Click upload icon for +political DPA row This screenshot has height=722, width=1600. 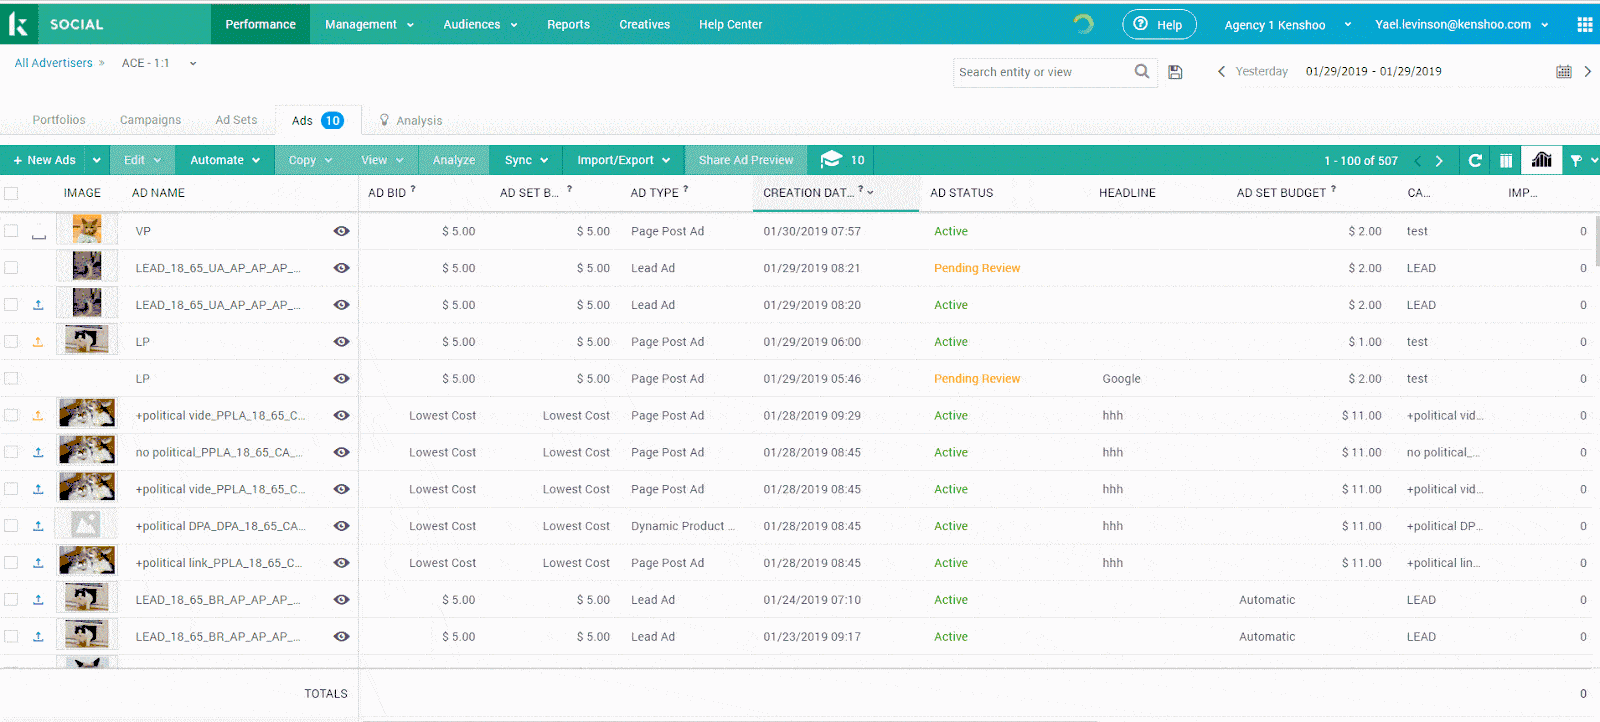(38, 526)
